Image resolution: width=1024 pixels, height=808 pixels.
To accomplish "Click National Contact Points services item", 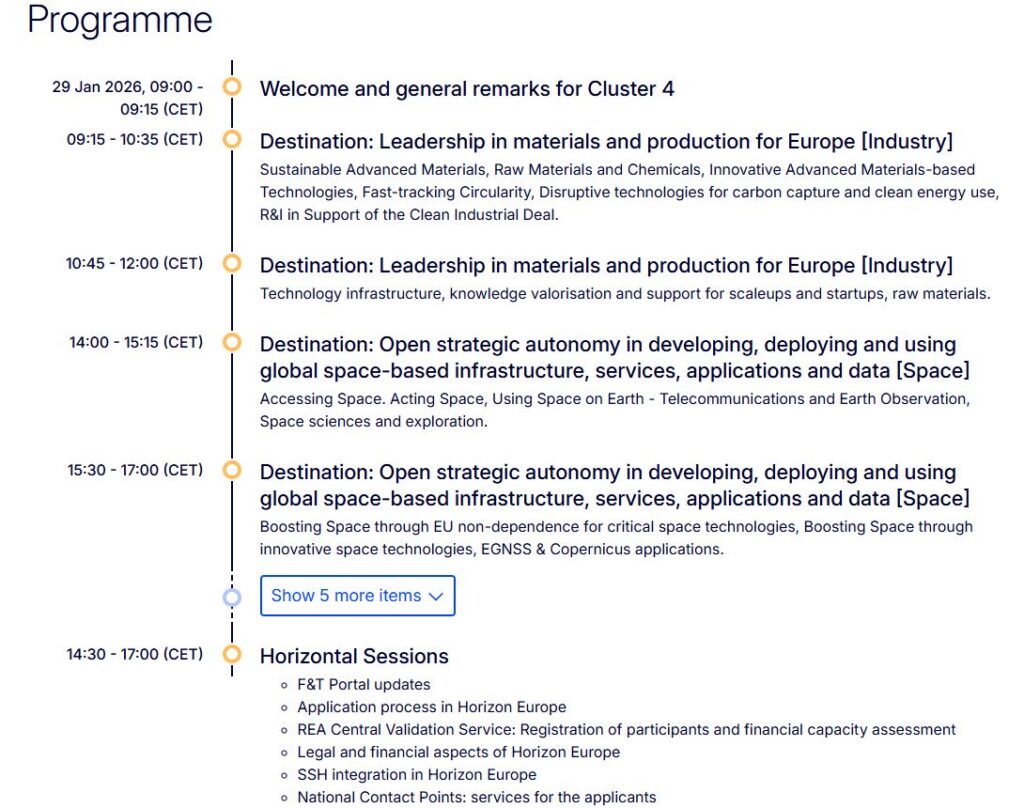I will click(477, 797).
